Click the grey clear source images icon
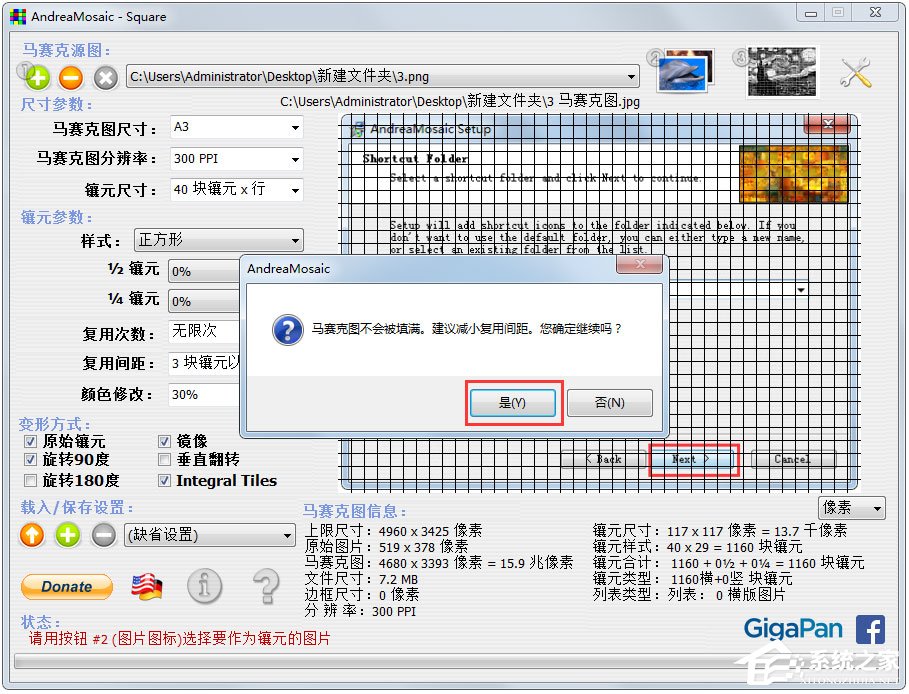Image resolution: width=909 pixels, height=694 pixels. pos(106,78)
